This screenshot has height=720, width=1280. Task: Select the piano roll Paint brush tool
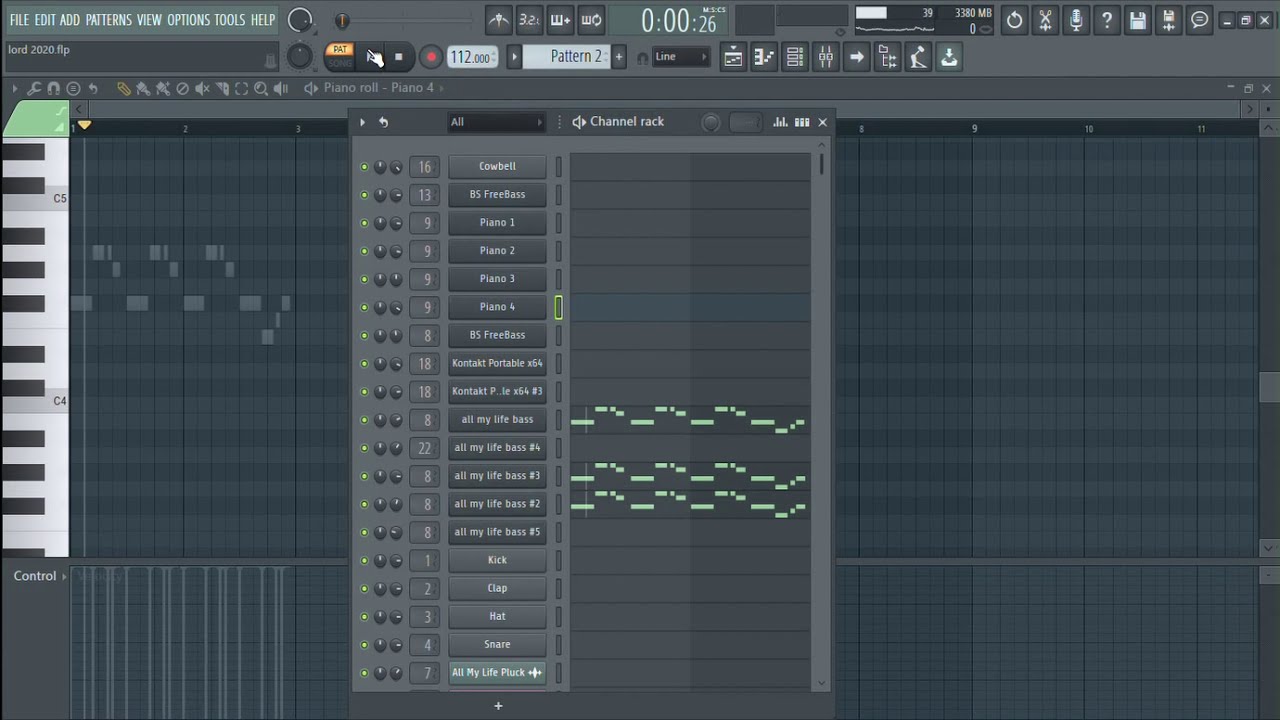pos(143,89)
